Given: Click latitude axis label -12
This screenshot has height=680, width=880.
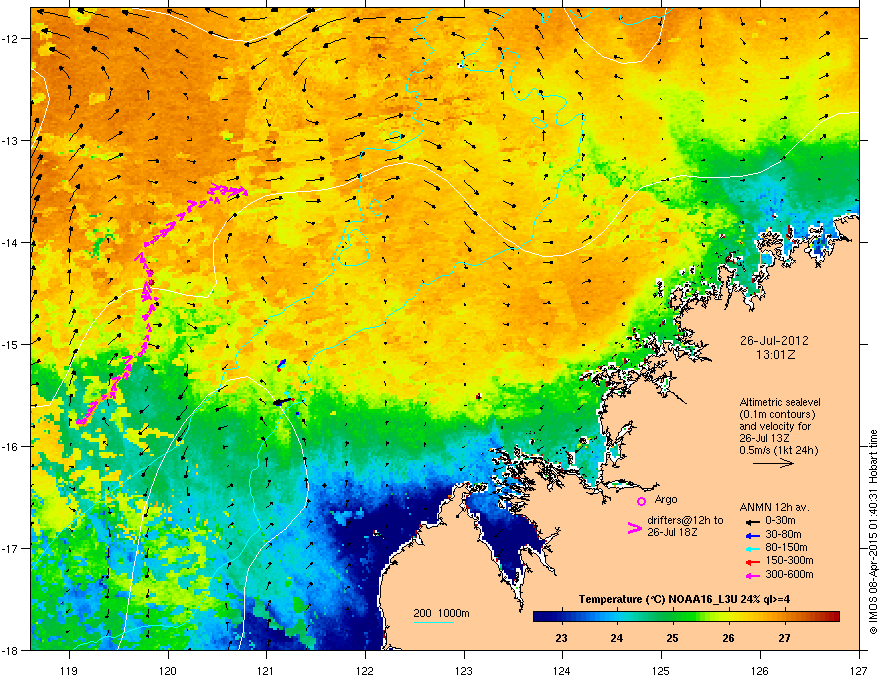Looking at the screenshot, I should click(11, 38).
